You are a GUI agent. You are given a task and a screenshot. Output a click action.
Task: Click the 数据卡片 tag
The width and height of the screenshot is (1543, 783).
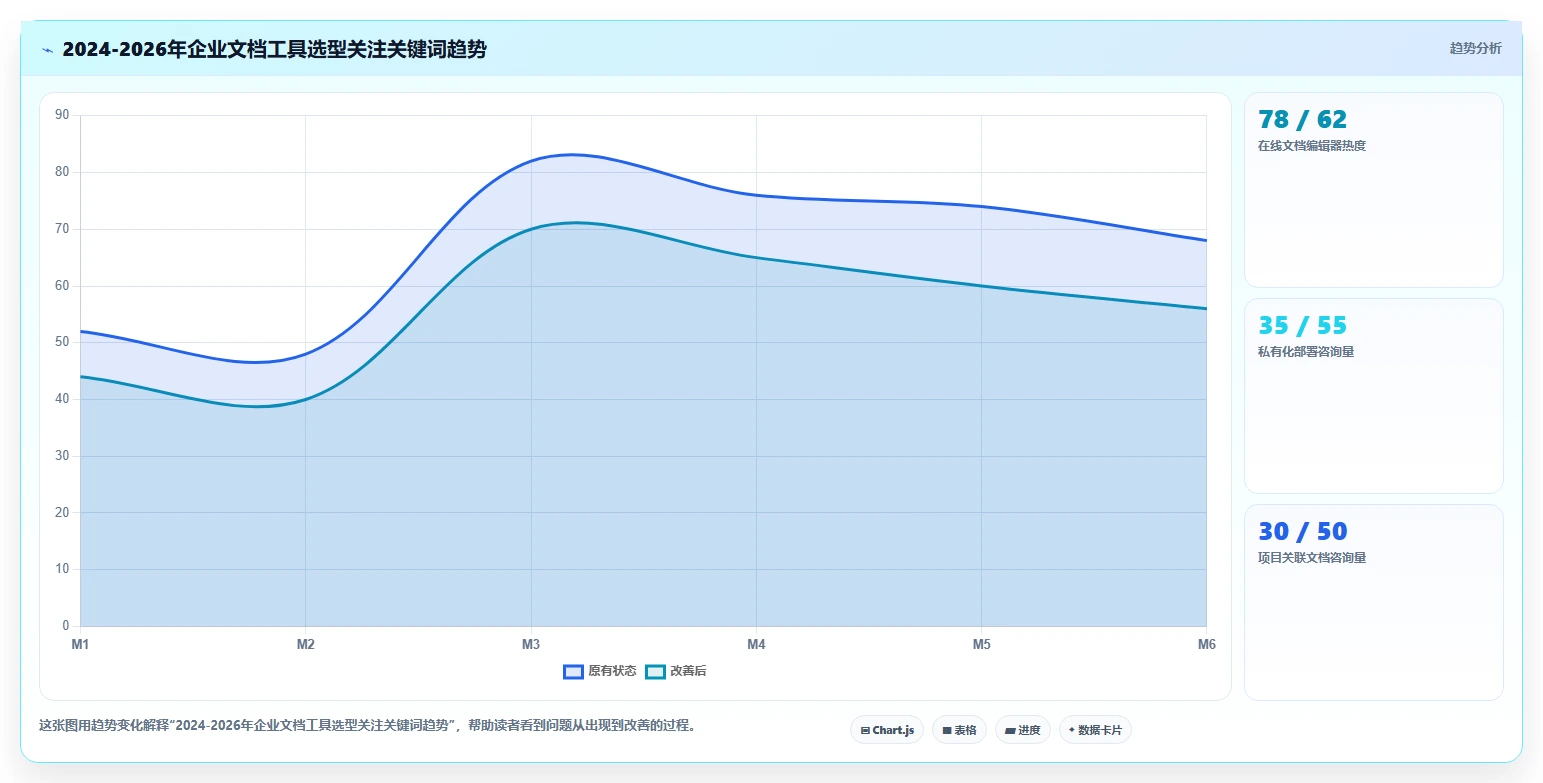tap(1095, 730)
